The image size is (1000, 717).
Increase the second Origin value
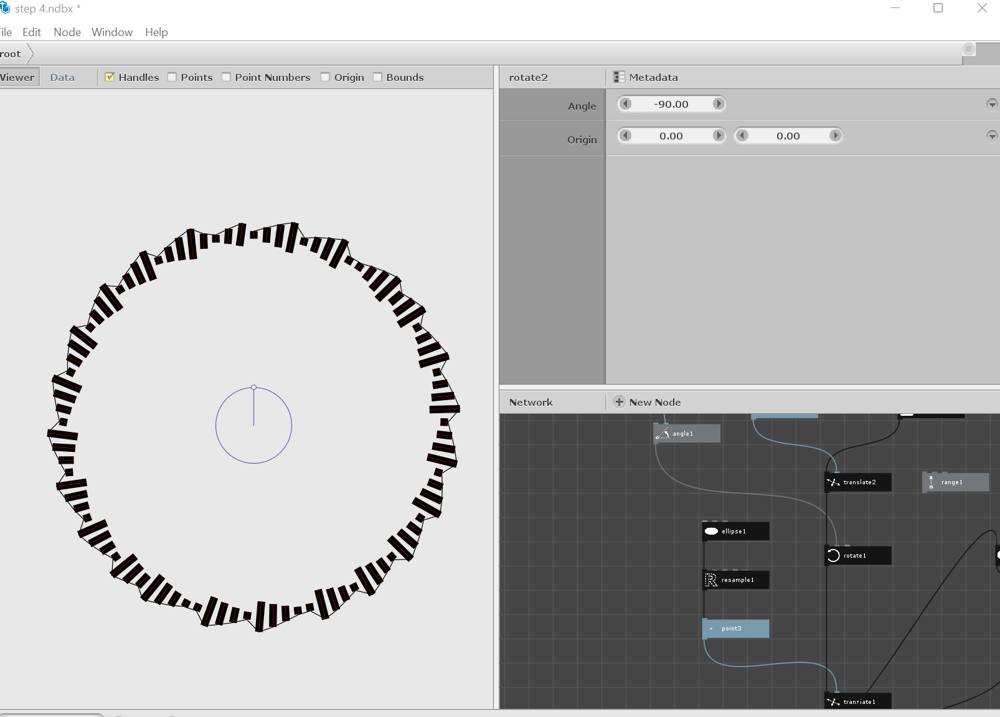click(x=835, y=135)
